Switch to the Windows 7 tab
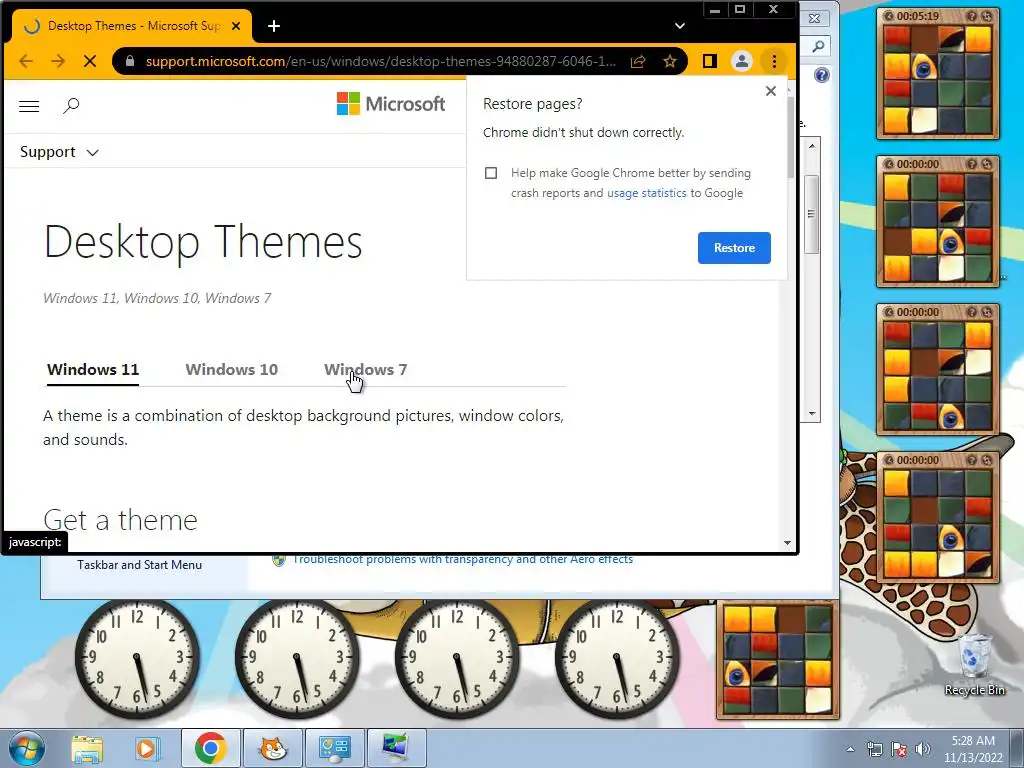The width and height of the screenshot is (1024, 768). click(x=366, y=370)
